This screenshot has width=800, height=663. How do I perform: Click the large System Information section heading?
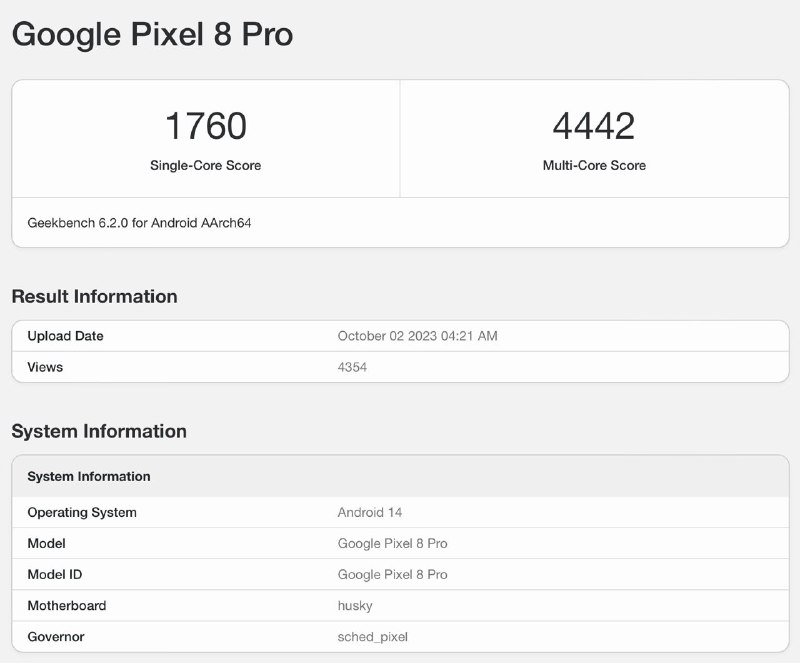[99, 431]
